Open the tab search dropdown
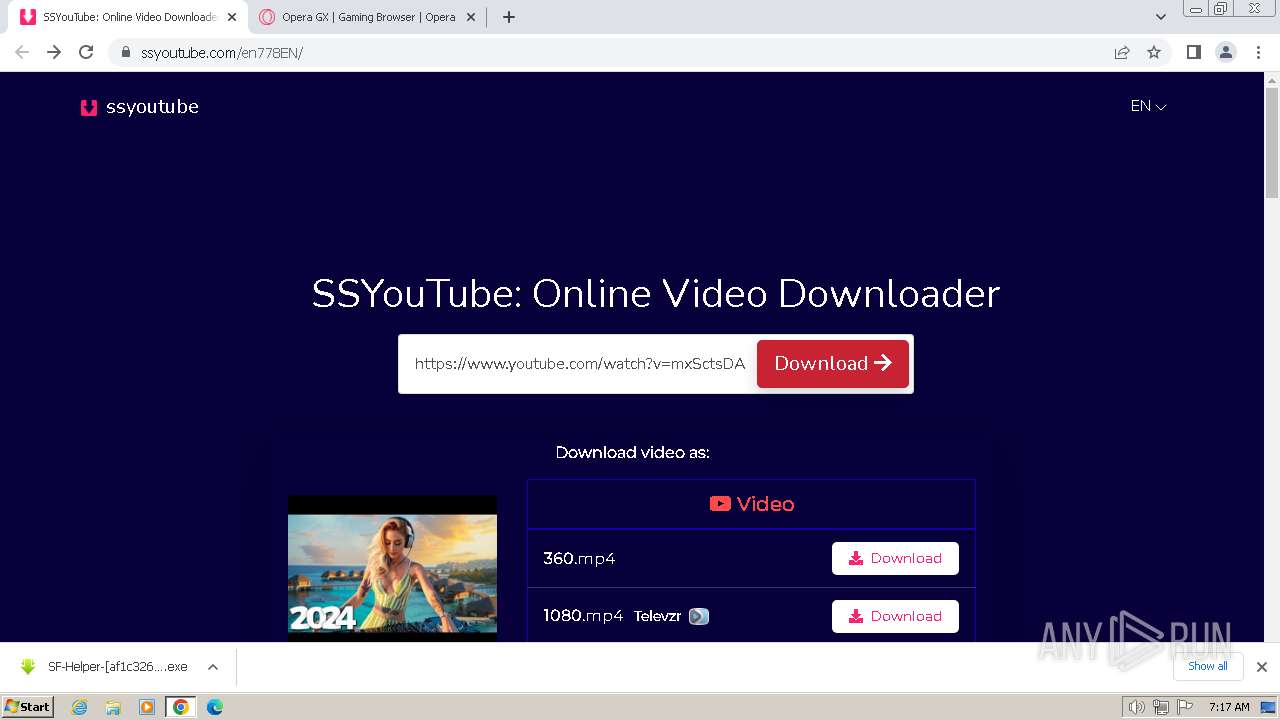1280x720 pixels. (1161, 17)
